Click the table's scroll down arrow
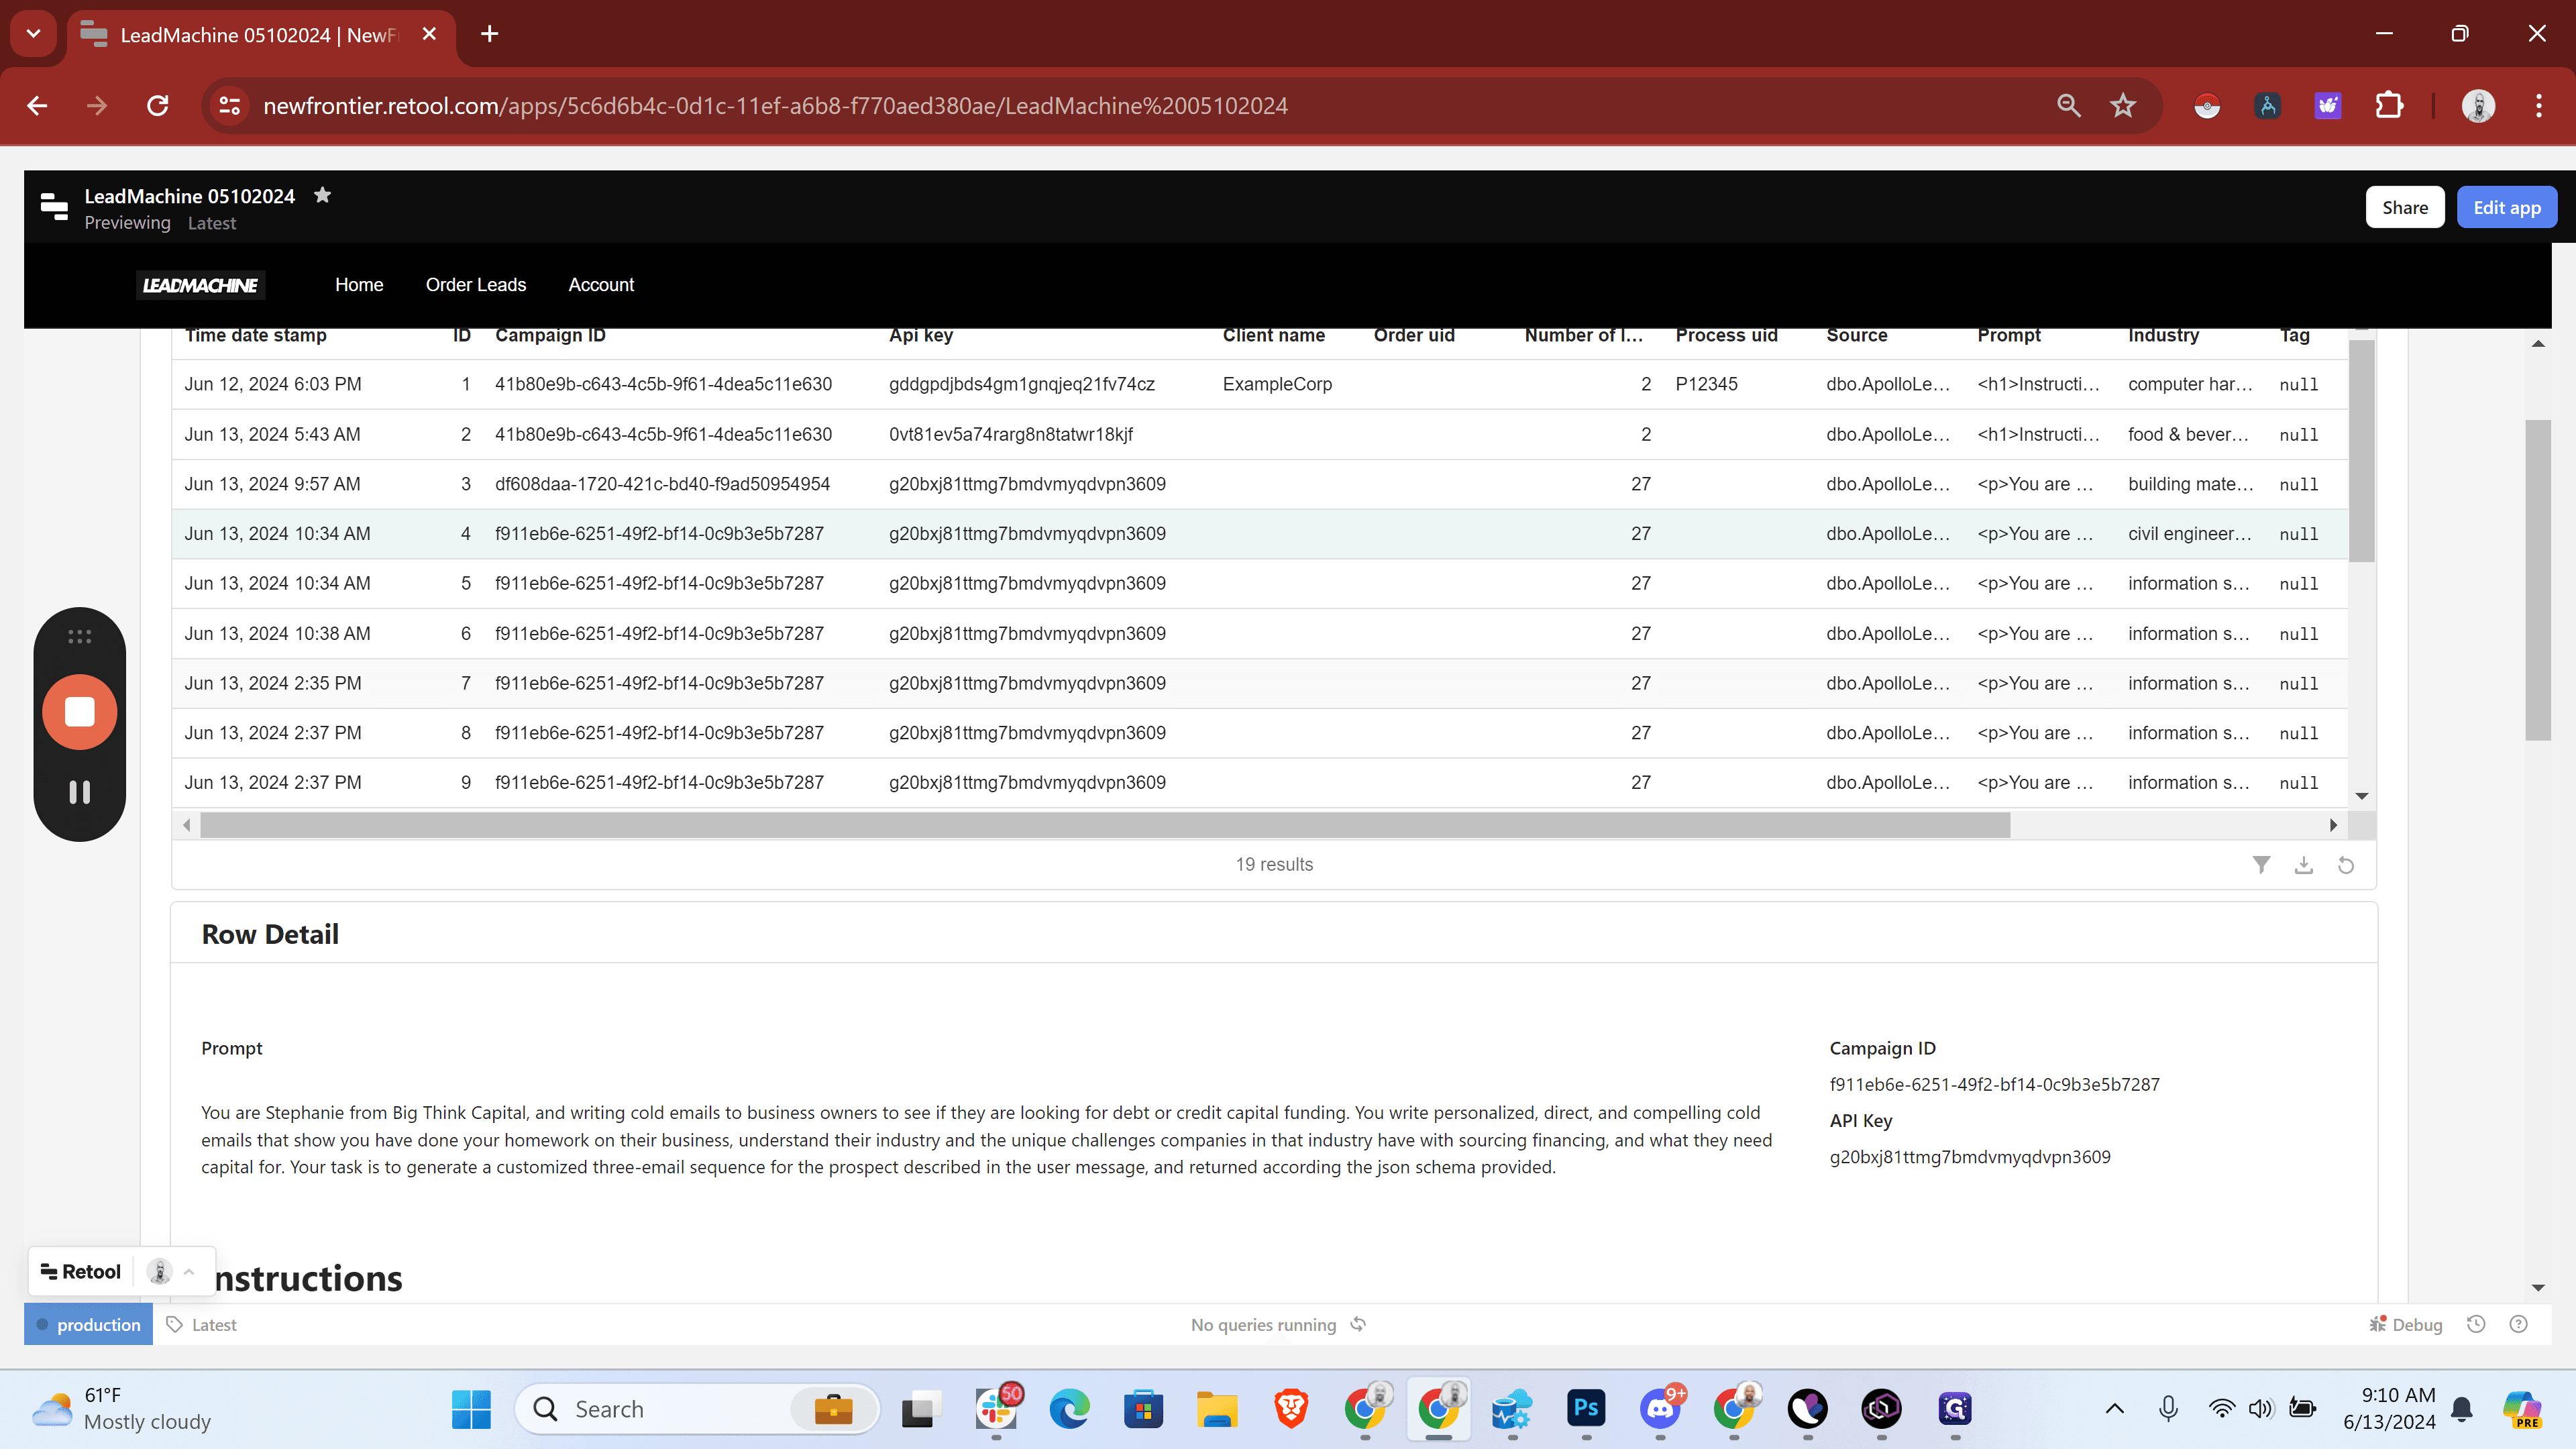This screenshot has width=2576, height=1449. 2362,796
